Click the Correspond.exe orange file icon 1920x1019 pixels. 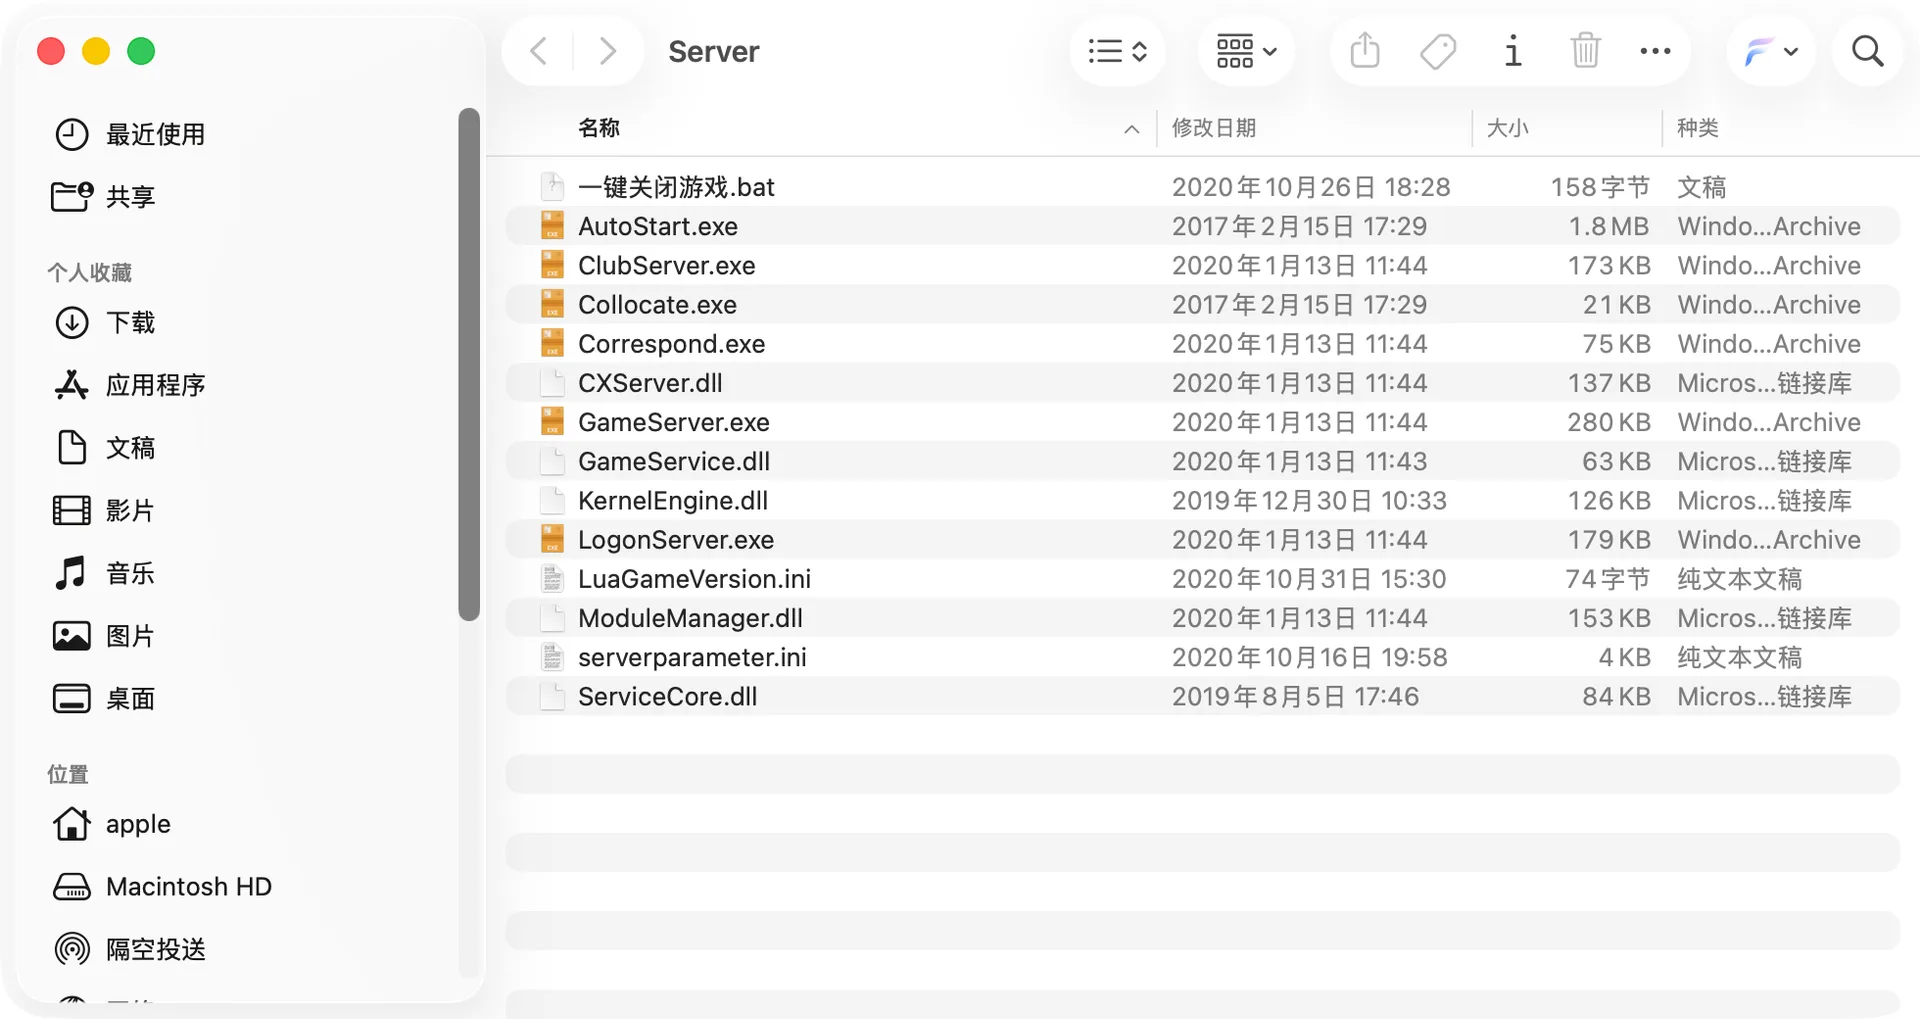point(552,343)
